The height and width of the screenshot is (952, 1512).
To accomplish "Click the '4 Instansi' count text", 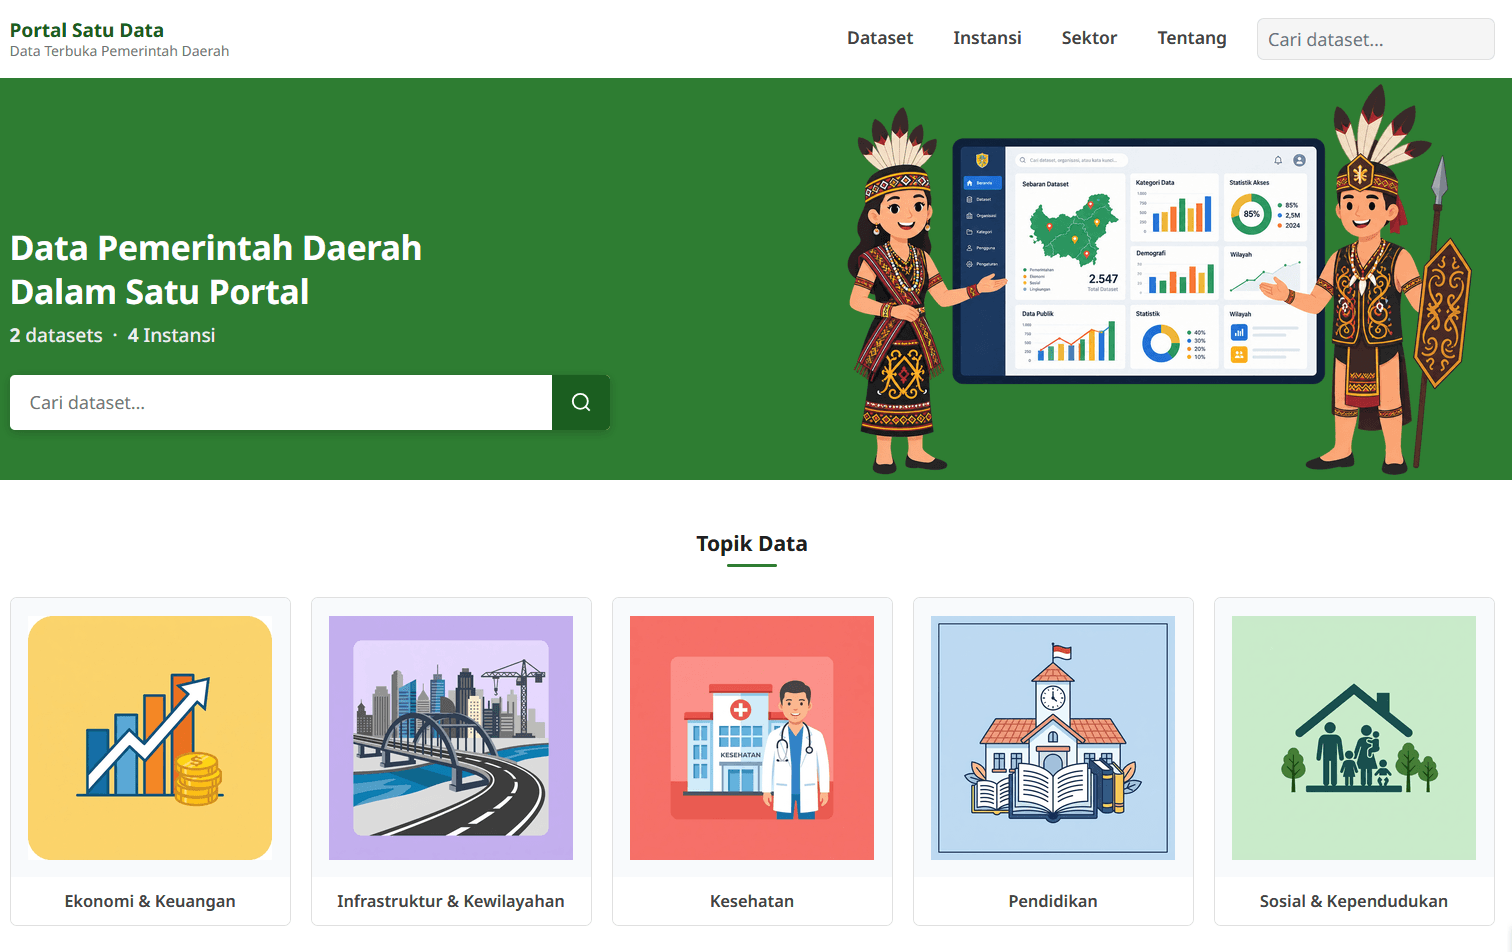I will (x=171, y=335).
